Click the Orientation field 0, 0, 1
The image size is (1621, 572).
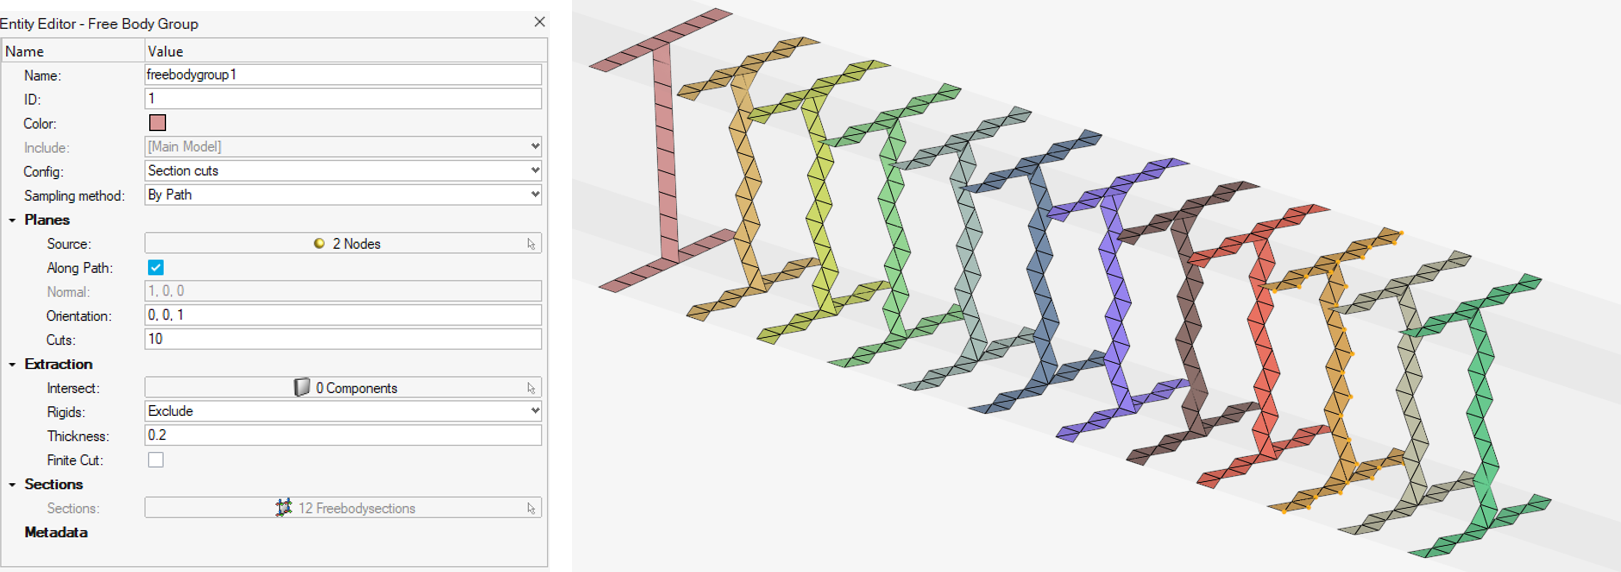343,315
